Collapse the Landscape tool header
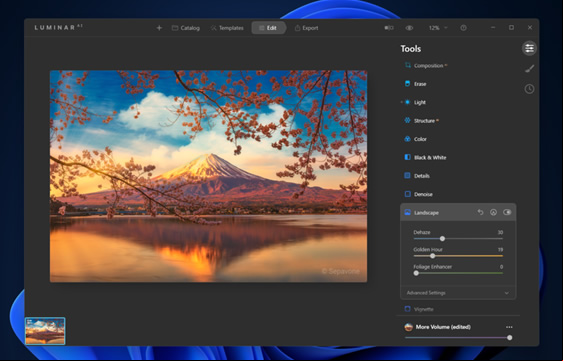The width and height of the screenshot is (563, 361). coord(458,212)
